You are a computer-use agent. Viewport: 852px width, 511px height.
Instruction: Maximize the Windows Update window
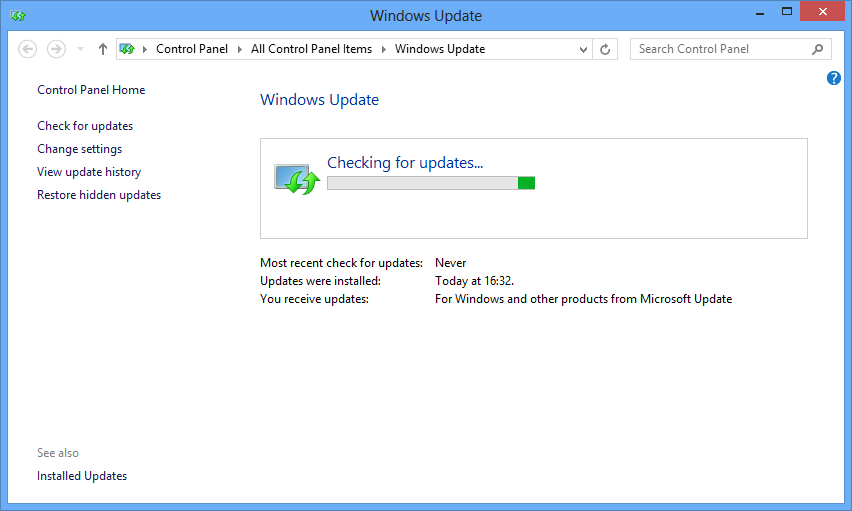(786, 11)
